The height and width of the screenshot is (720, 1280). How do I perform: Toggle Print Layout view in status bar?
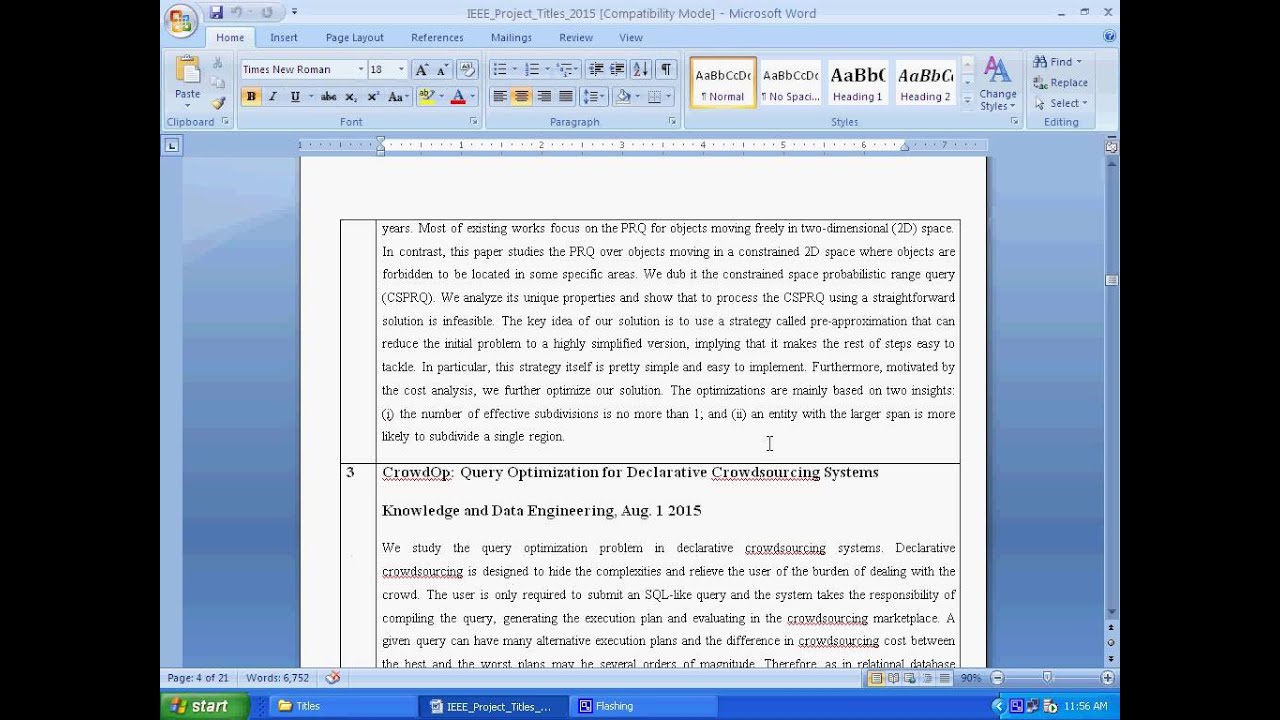pyautogui.click(x=876, y=678)
